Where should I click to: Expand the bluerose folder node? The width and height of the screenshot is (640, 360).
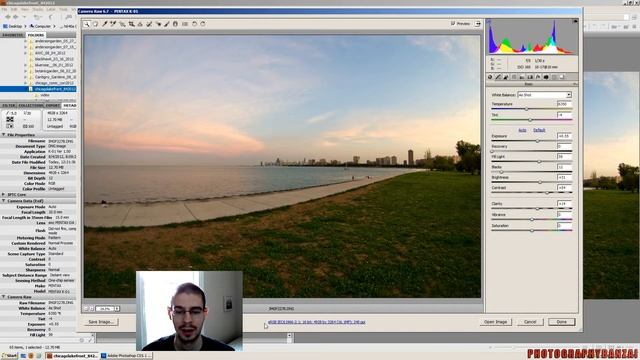click(25, 65)
